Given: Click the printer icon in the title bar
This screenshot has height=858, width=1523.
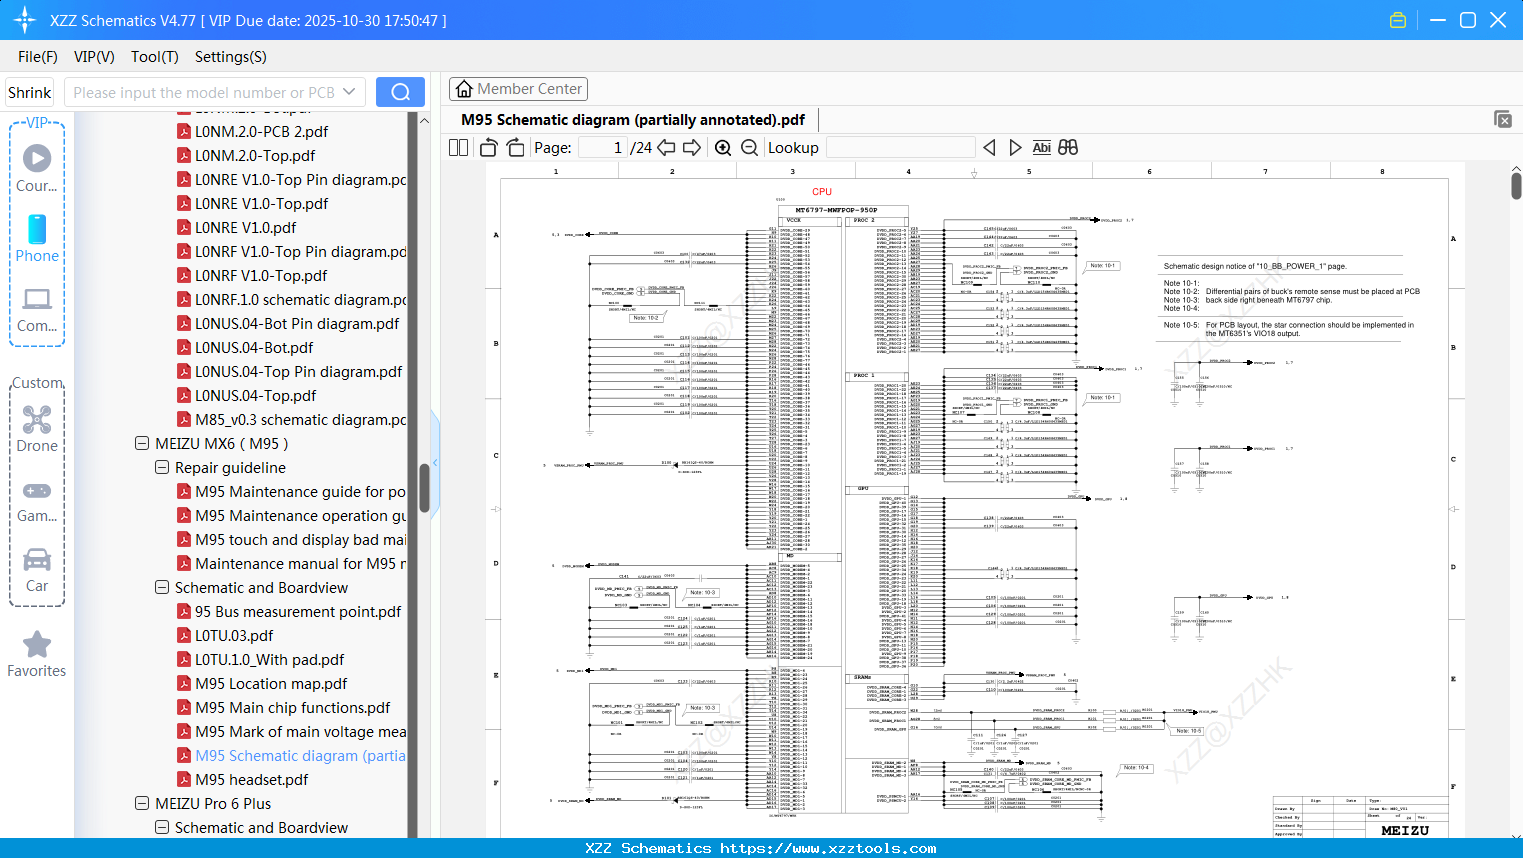Looking at the screenshot, I should tap(1397, 19).
